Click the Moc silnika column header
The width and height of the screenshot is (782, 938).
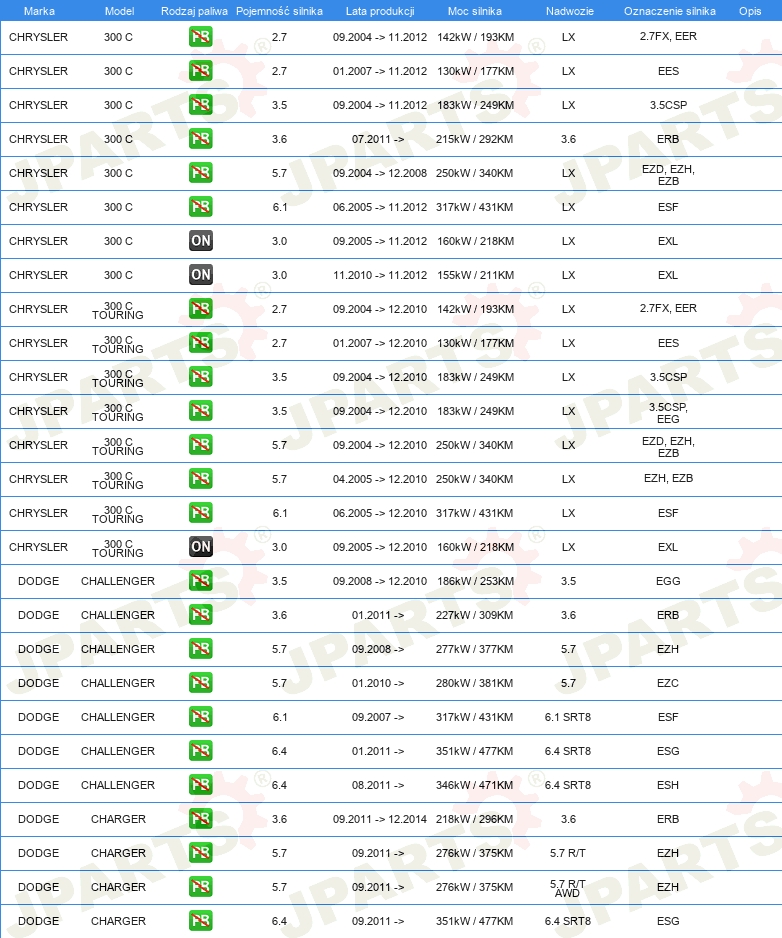tap(474, 11)
